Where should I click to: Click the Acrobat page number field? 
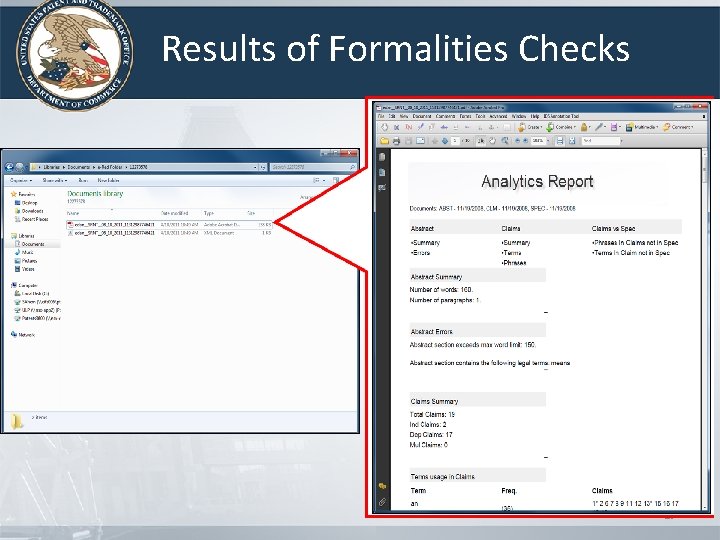coord(455,141)
